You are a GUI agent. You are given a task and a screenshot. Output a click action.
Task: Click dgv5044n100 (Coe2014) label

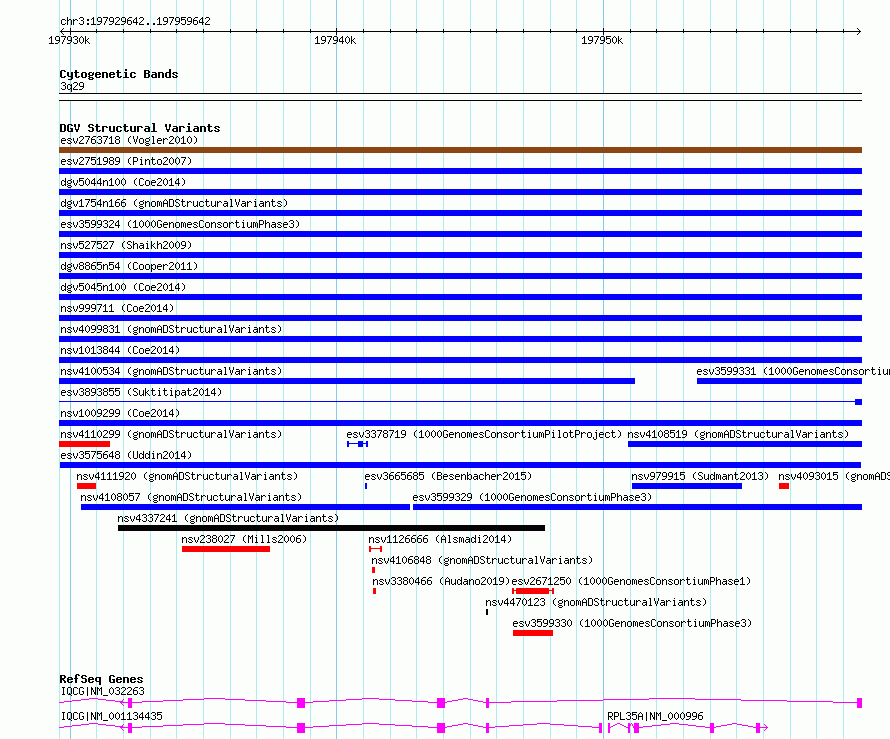pyautogui.click(x=123, y=182)
